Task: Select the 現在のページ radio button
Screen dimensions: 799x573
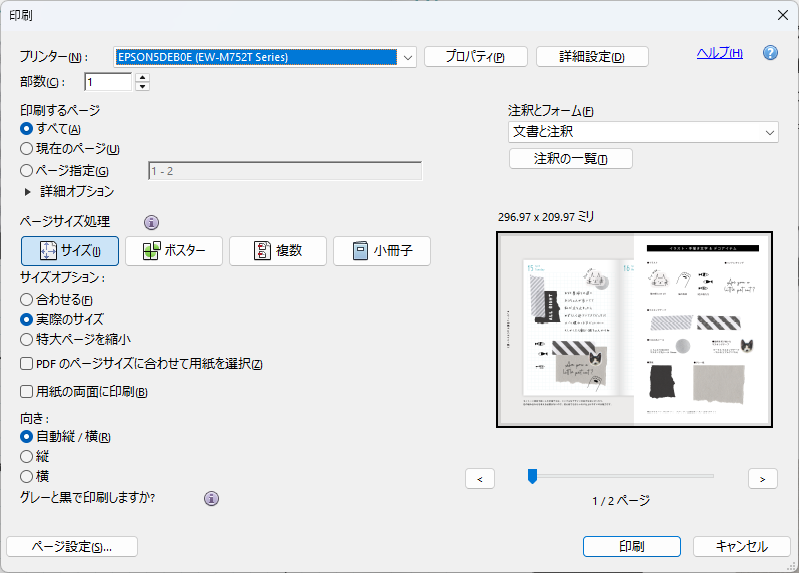Action: [x=27, y=149]
